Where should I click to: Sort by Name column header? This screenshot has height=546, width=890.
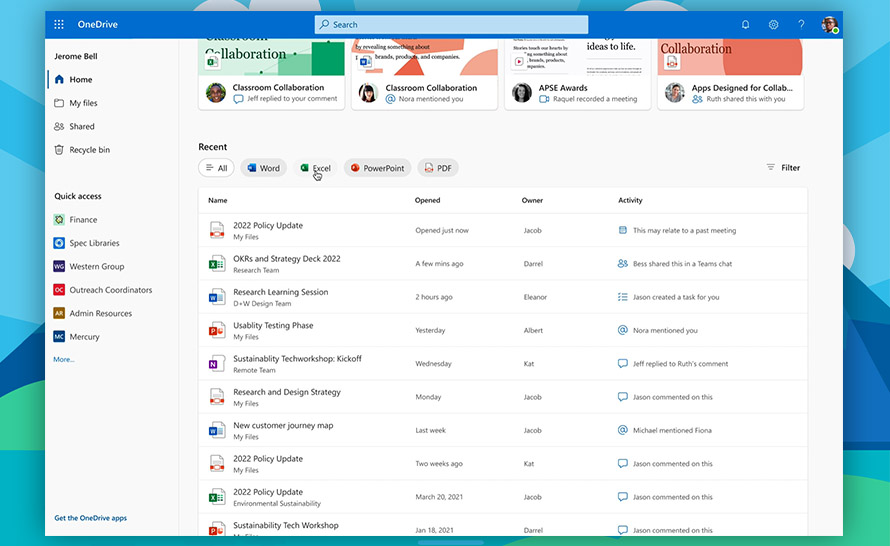217,200
